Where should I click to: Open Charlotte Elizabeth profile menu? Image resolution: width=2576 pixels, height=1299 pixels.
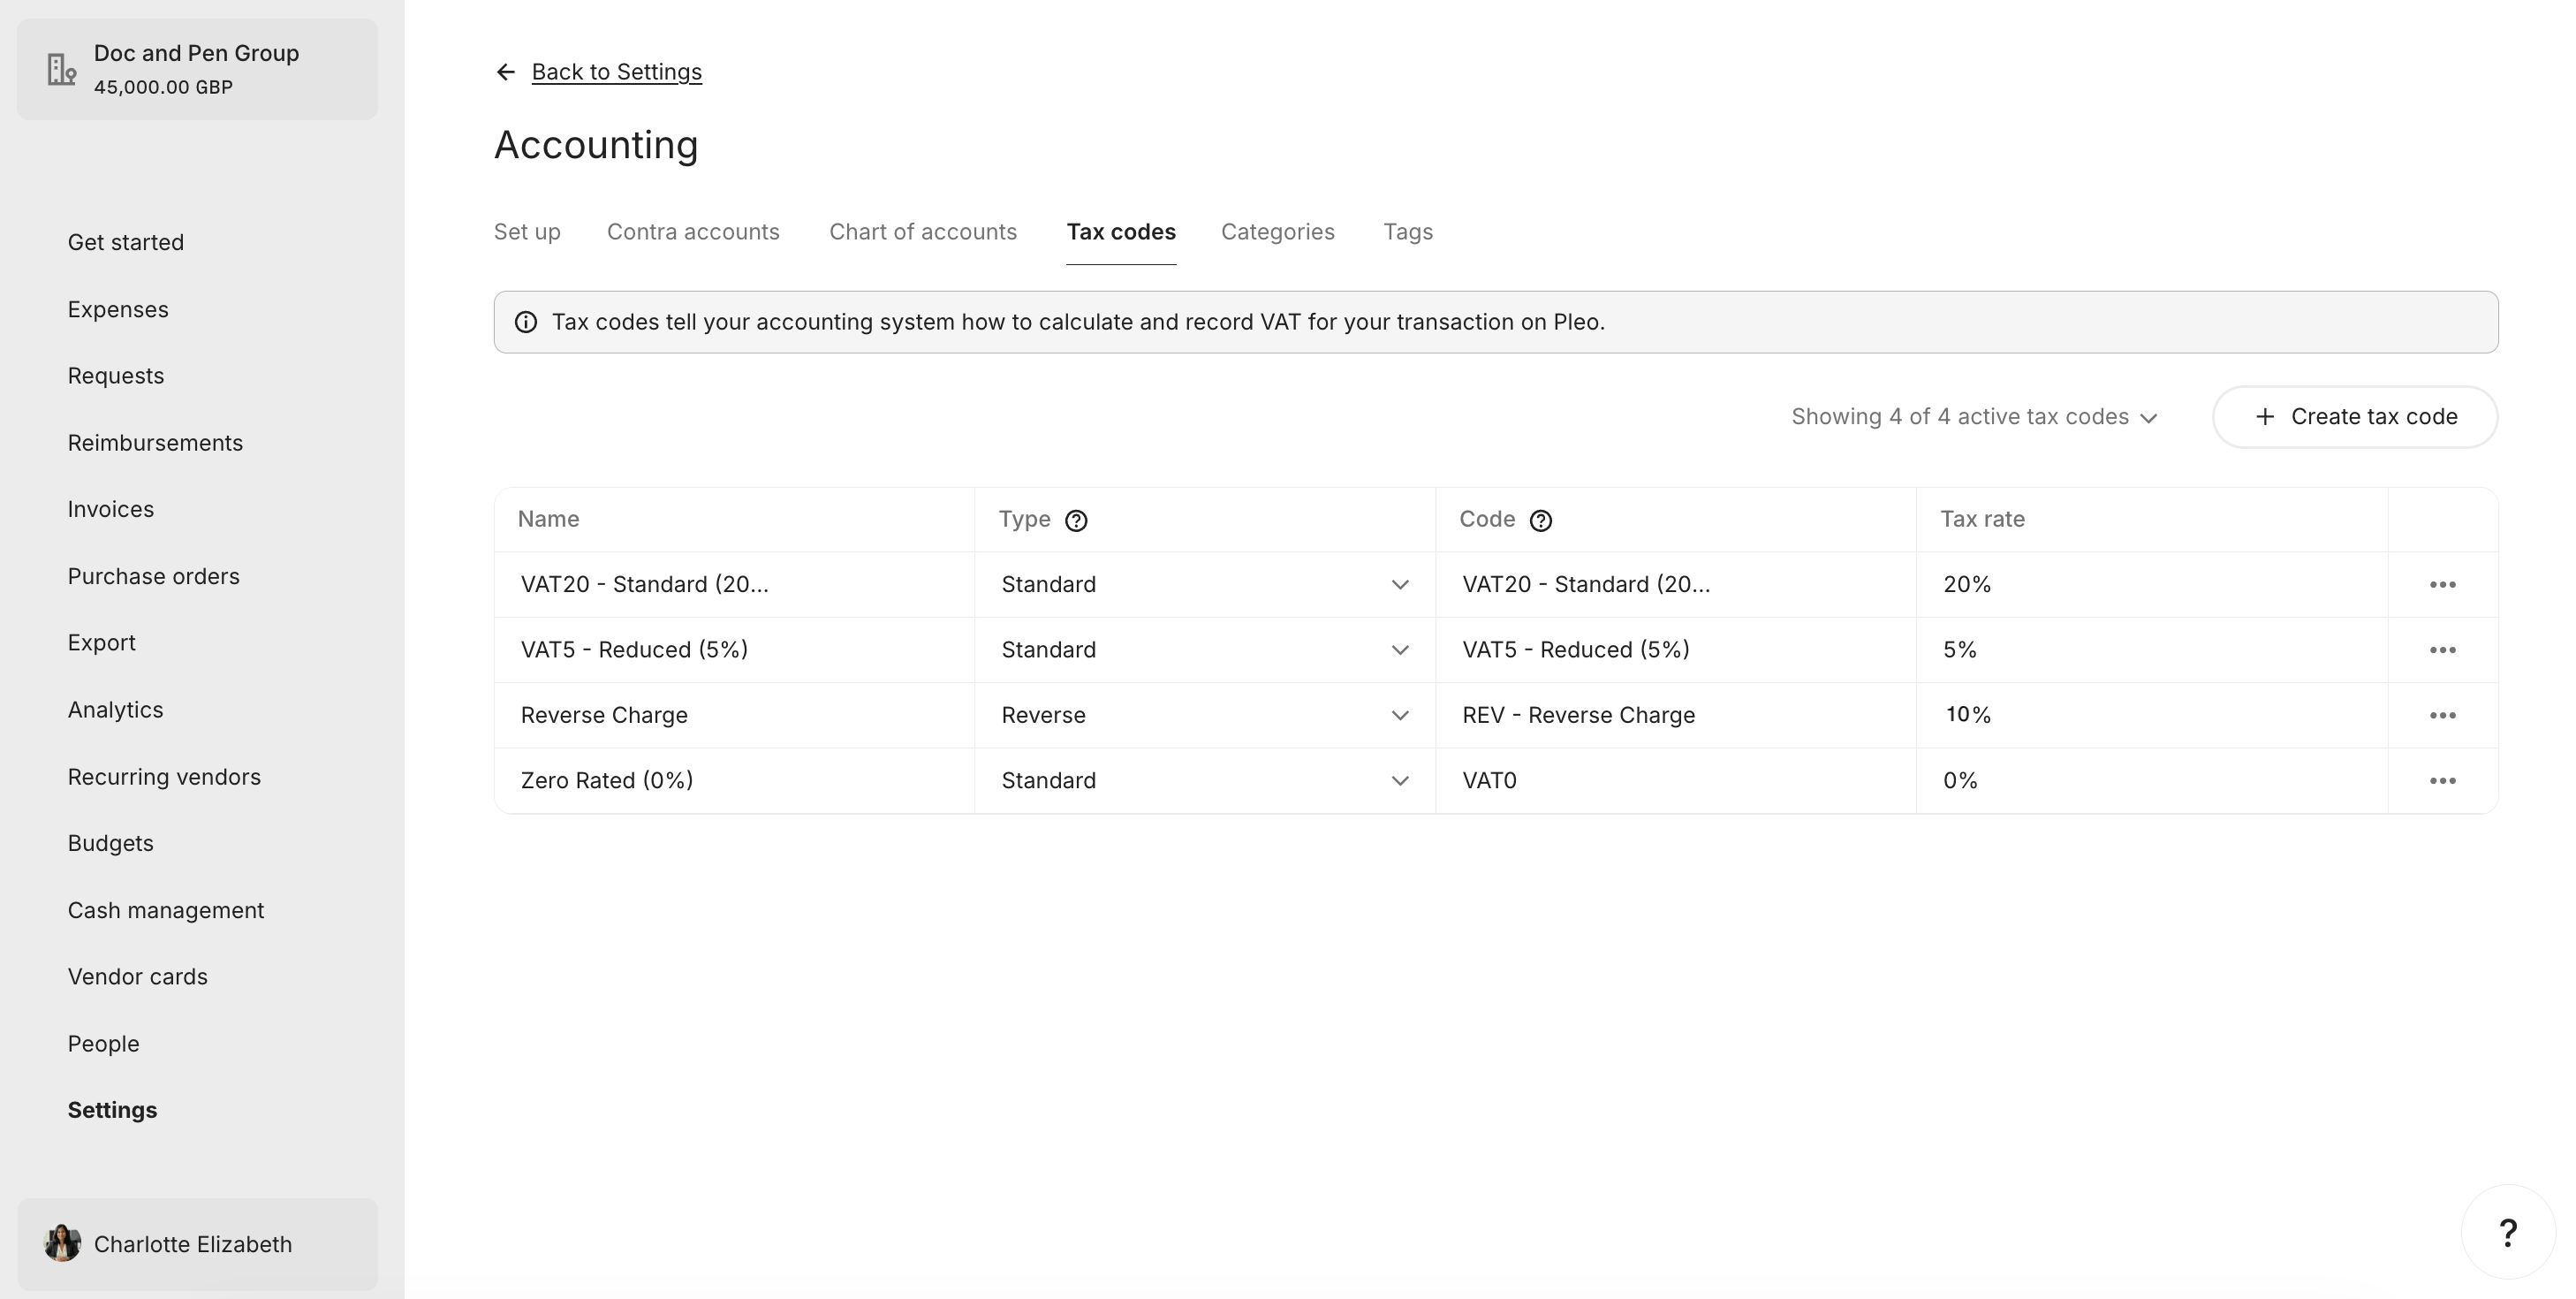[x=197, y=1244]
